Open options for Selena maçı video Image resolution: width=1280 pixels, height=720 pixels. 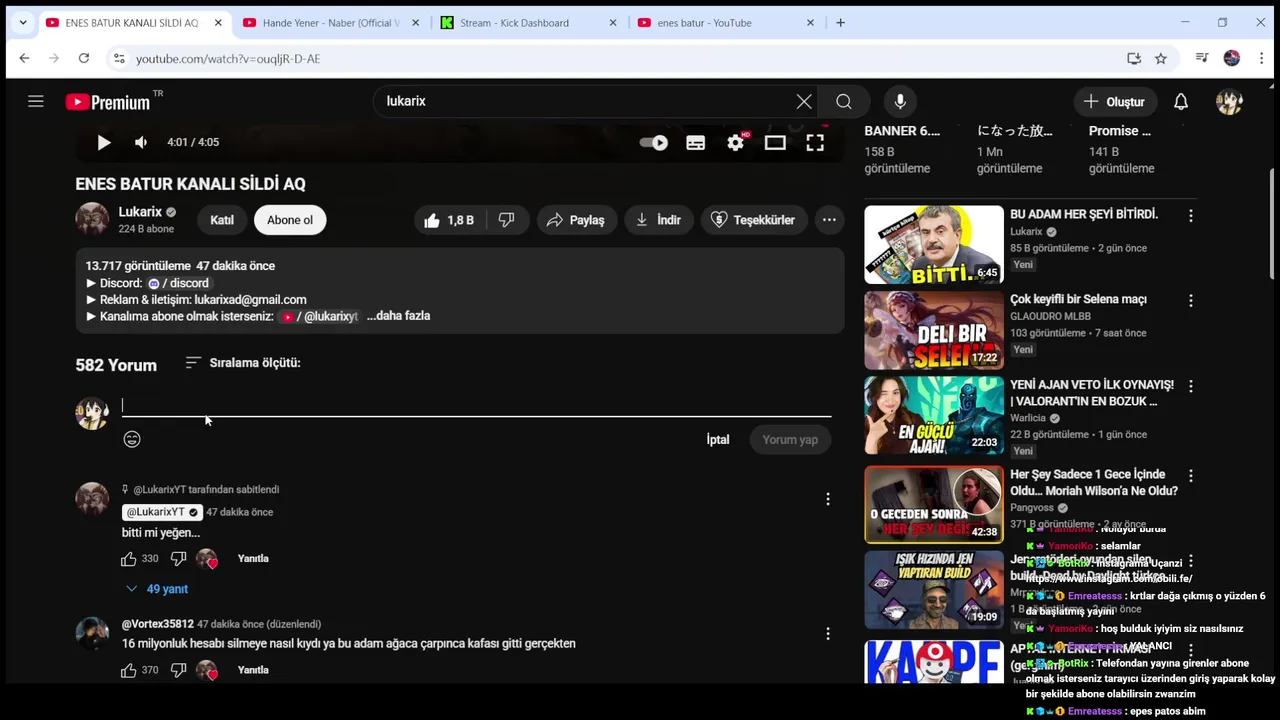pyautogui.click(x=1191, y=300)
